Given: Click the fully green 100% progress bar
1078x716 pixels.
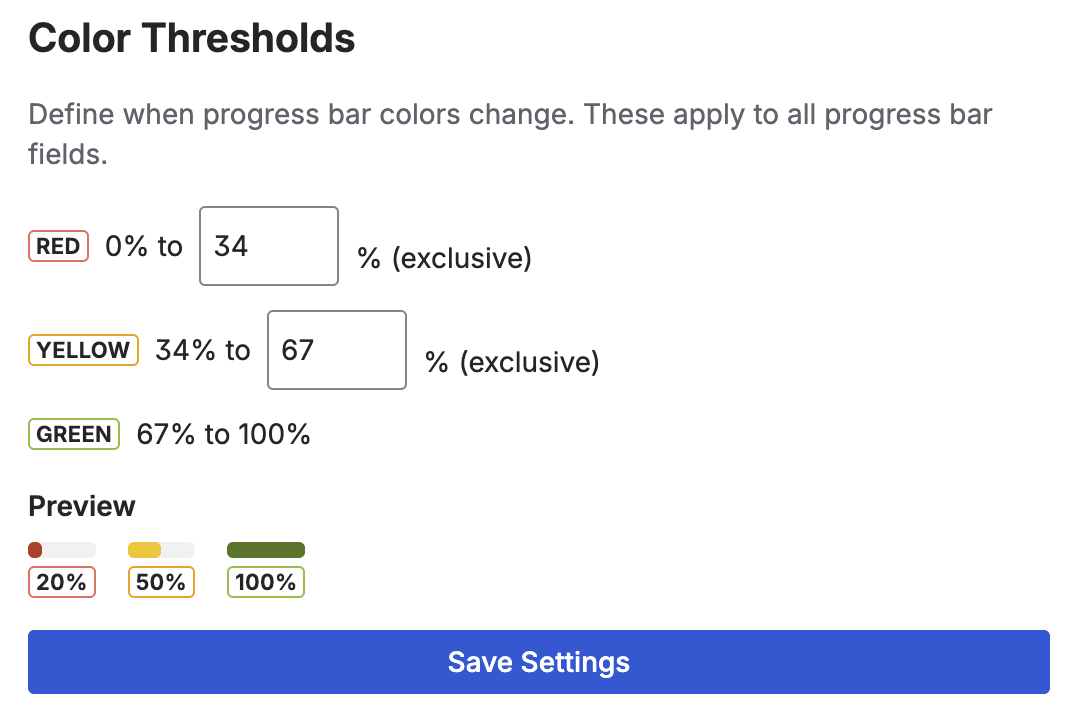Looking at the screenshot, I should pos(266,549).
